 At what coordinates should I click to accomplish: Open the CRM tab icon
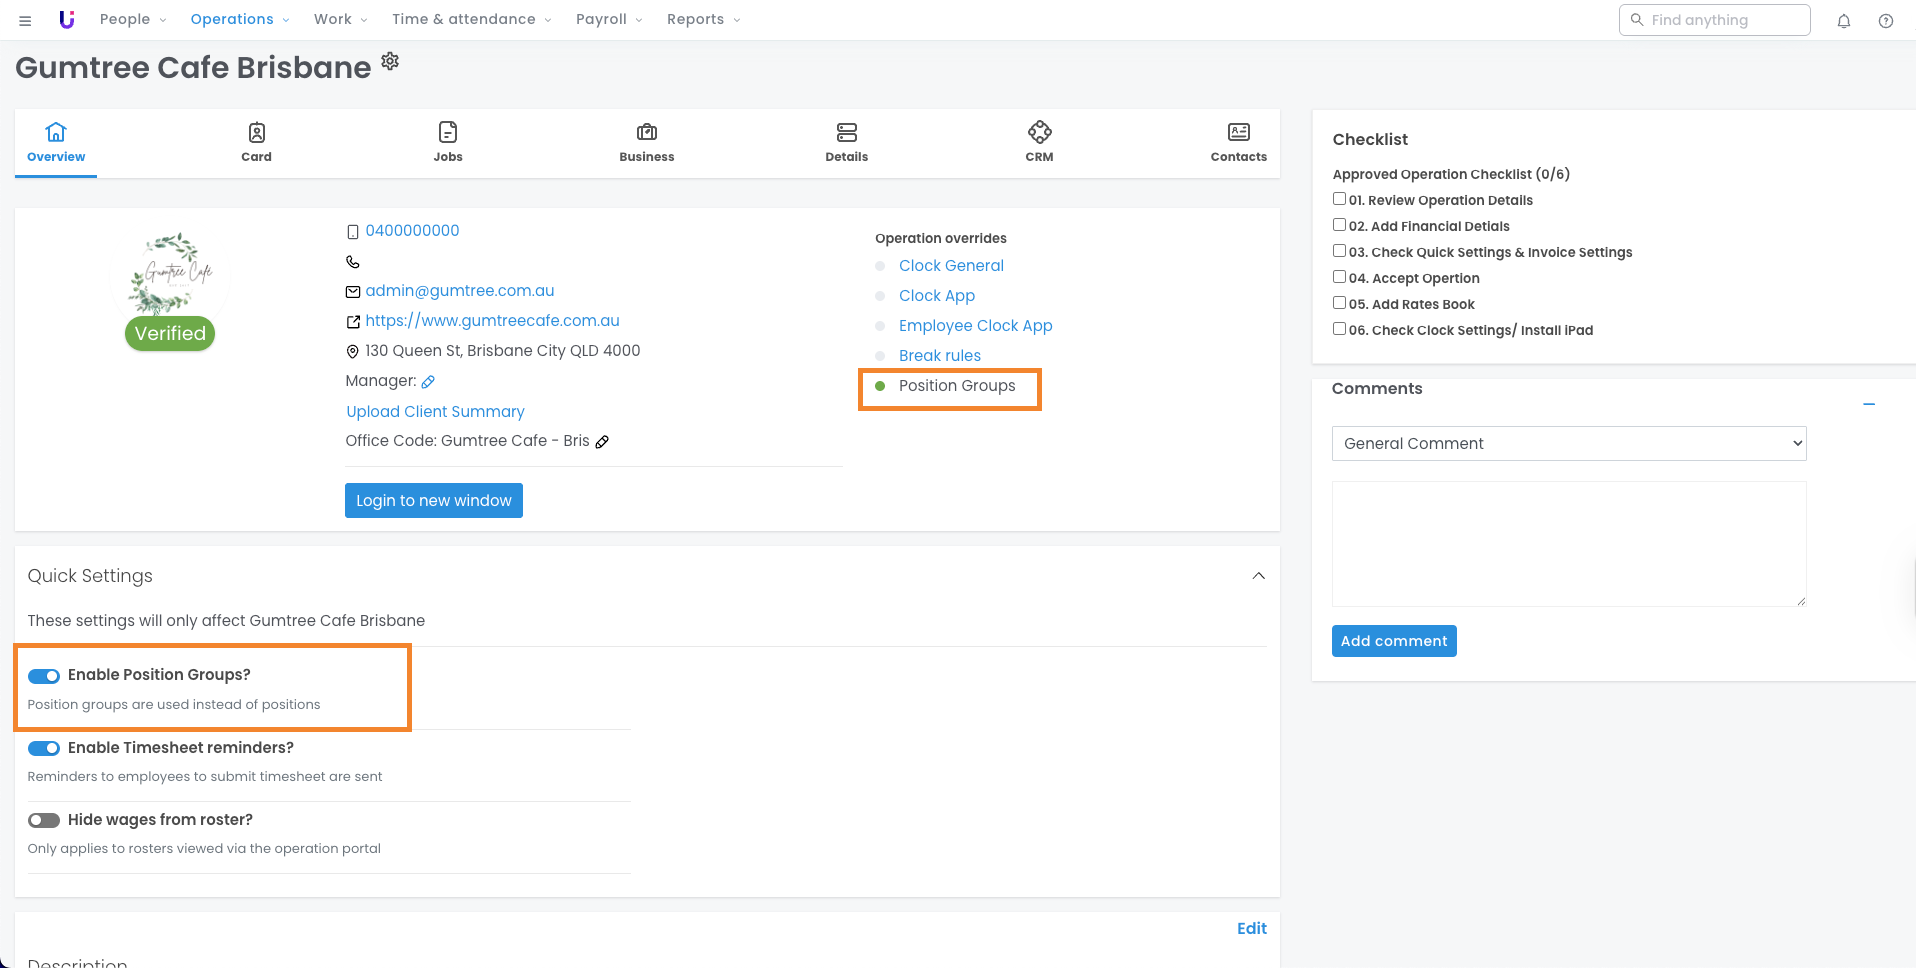(x=1039, y=133)
